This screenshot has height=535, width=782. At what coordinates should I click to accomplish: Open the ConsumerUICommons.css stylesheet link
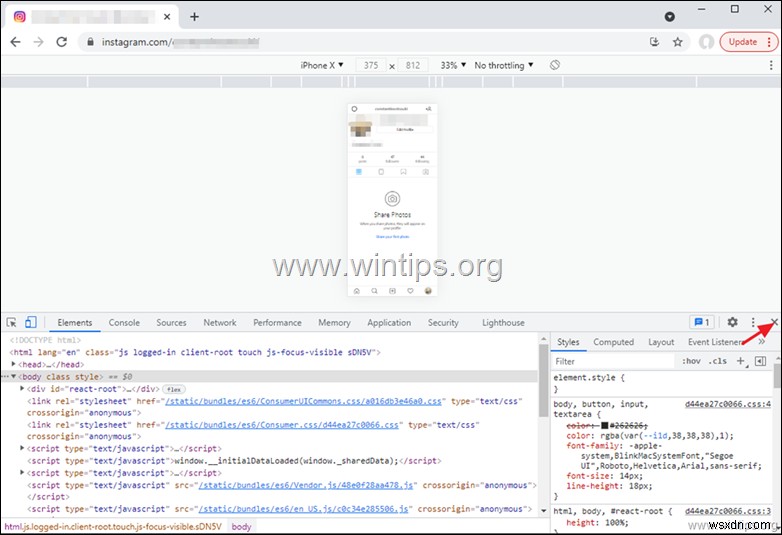pos(303,401)
